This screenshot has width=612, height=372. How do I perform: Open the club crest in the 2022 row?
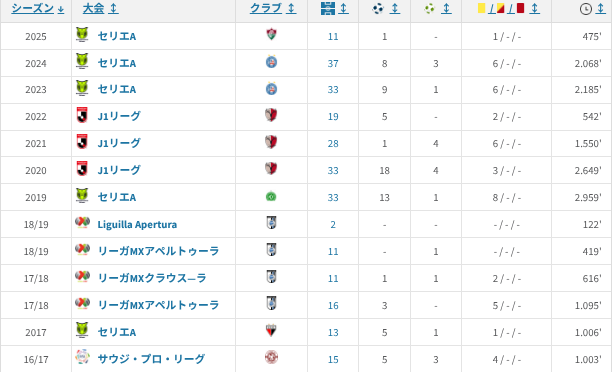point(271,115)
